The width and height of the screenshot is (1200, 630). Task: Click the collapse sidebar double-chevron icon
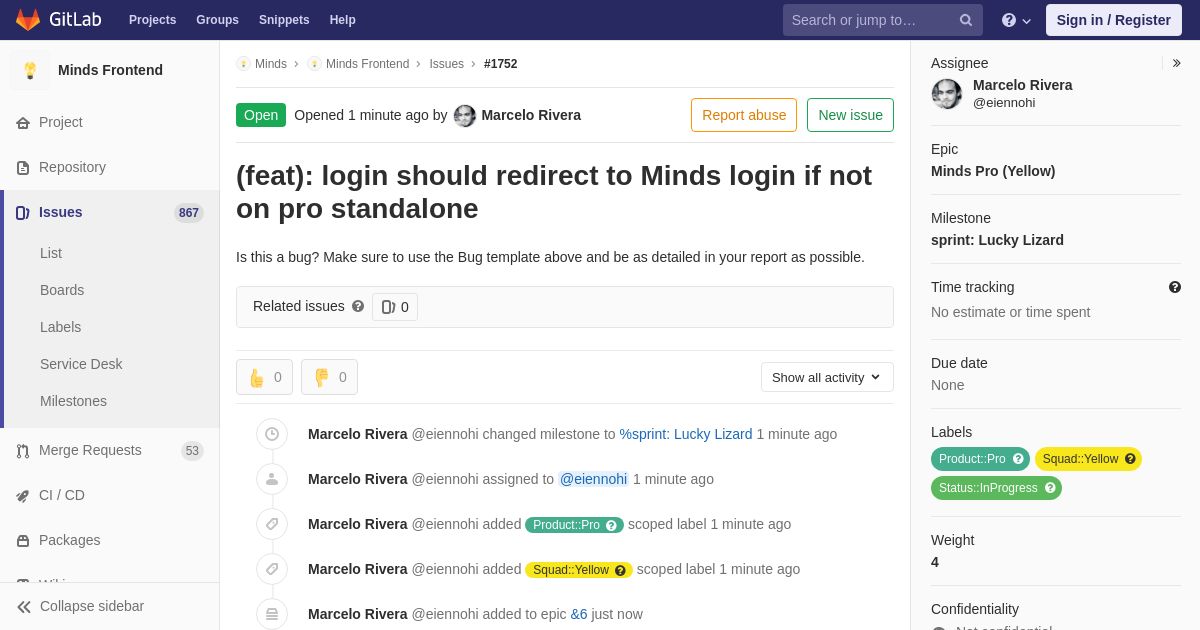click(x=24, y=607)
